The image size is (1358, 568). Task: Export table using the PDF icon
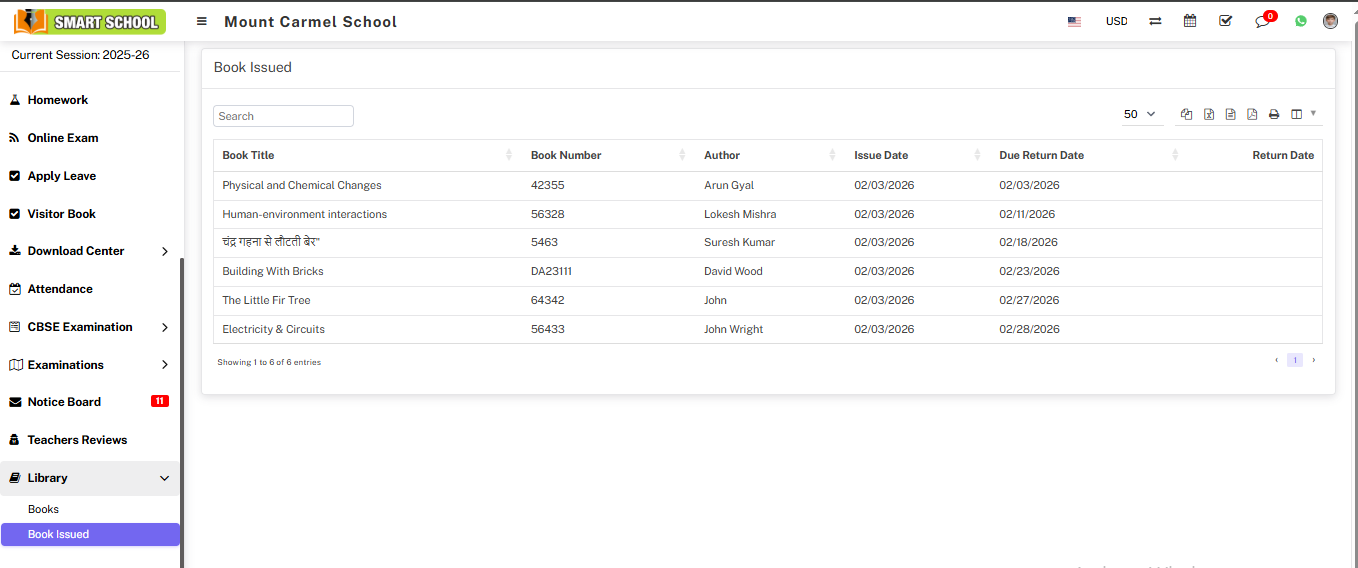[1252, 115]
